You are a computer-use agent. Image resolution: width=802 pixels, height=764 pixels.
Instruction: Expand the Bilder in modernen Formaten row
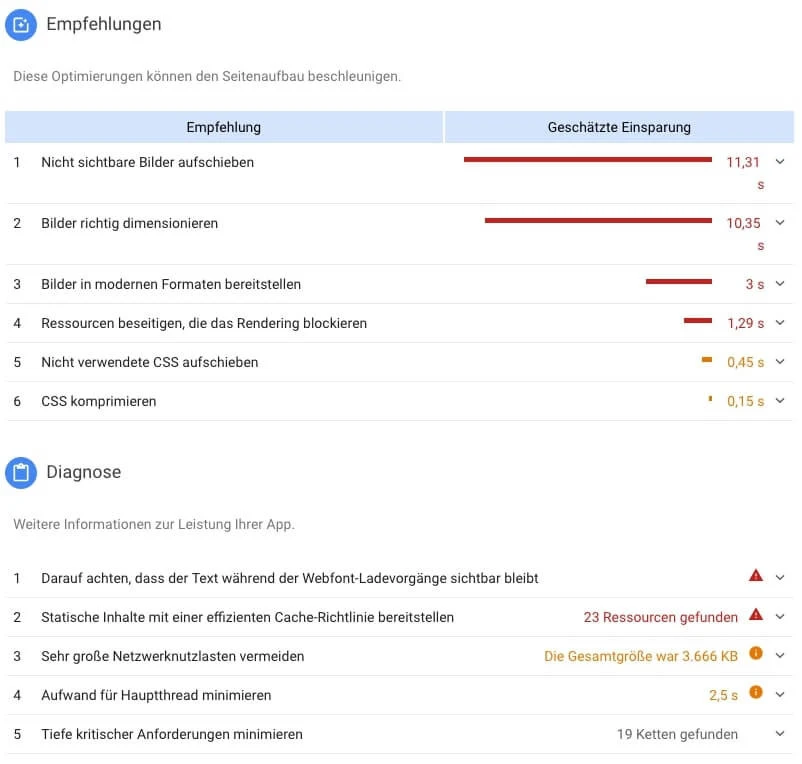[x=781, y=284]
